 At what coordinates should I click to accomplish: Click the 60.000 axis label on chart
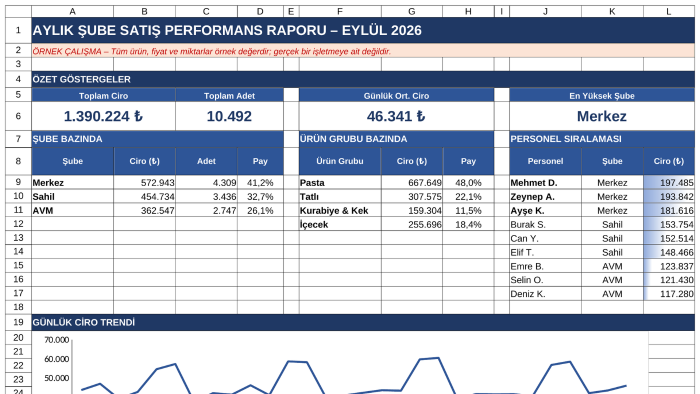(57, 359)
